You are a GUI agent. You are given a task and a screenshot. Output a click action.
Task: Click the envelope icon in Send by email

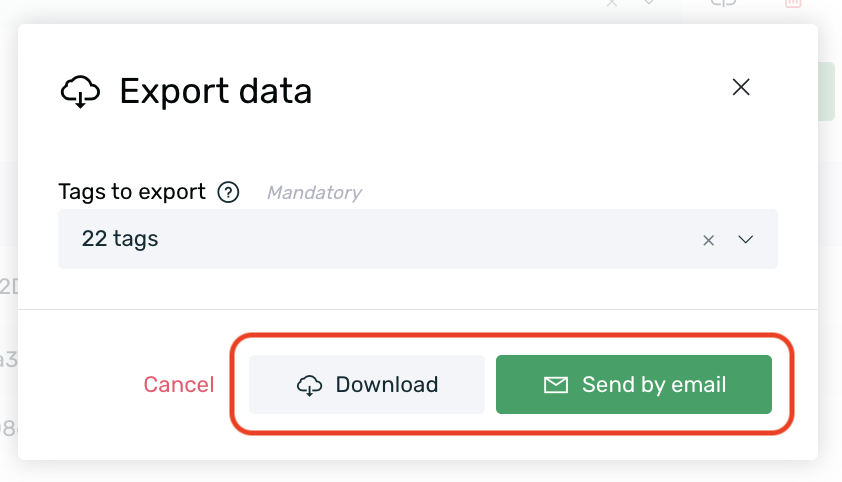click(556, 385)
